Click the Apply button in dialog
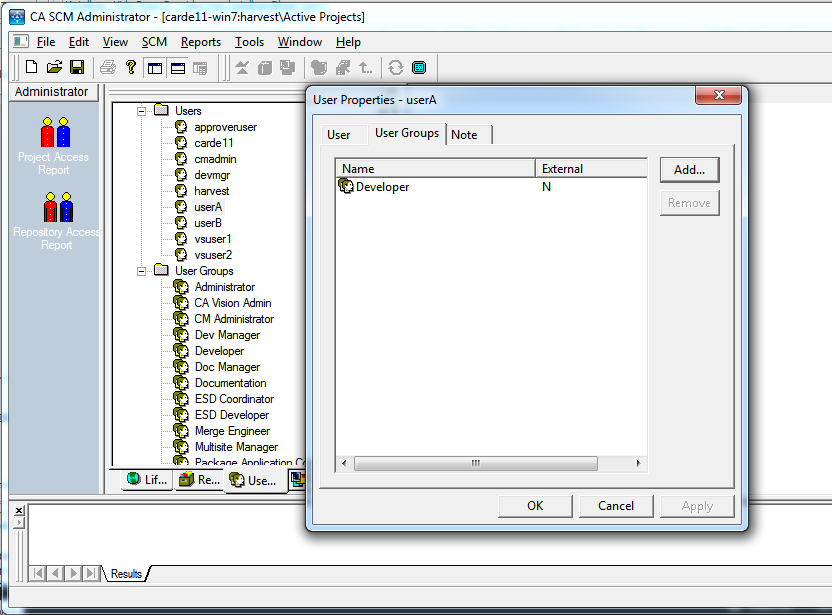Screen dimensions: 832x615 click(697, 506)
